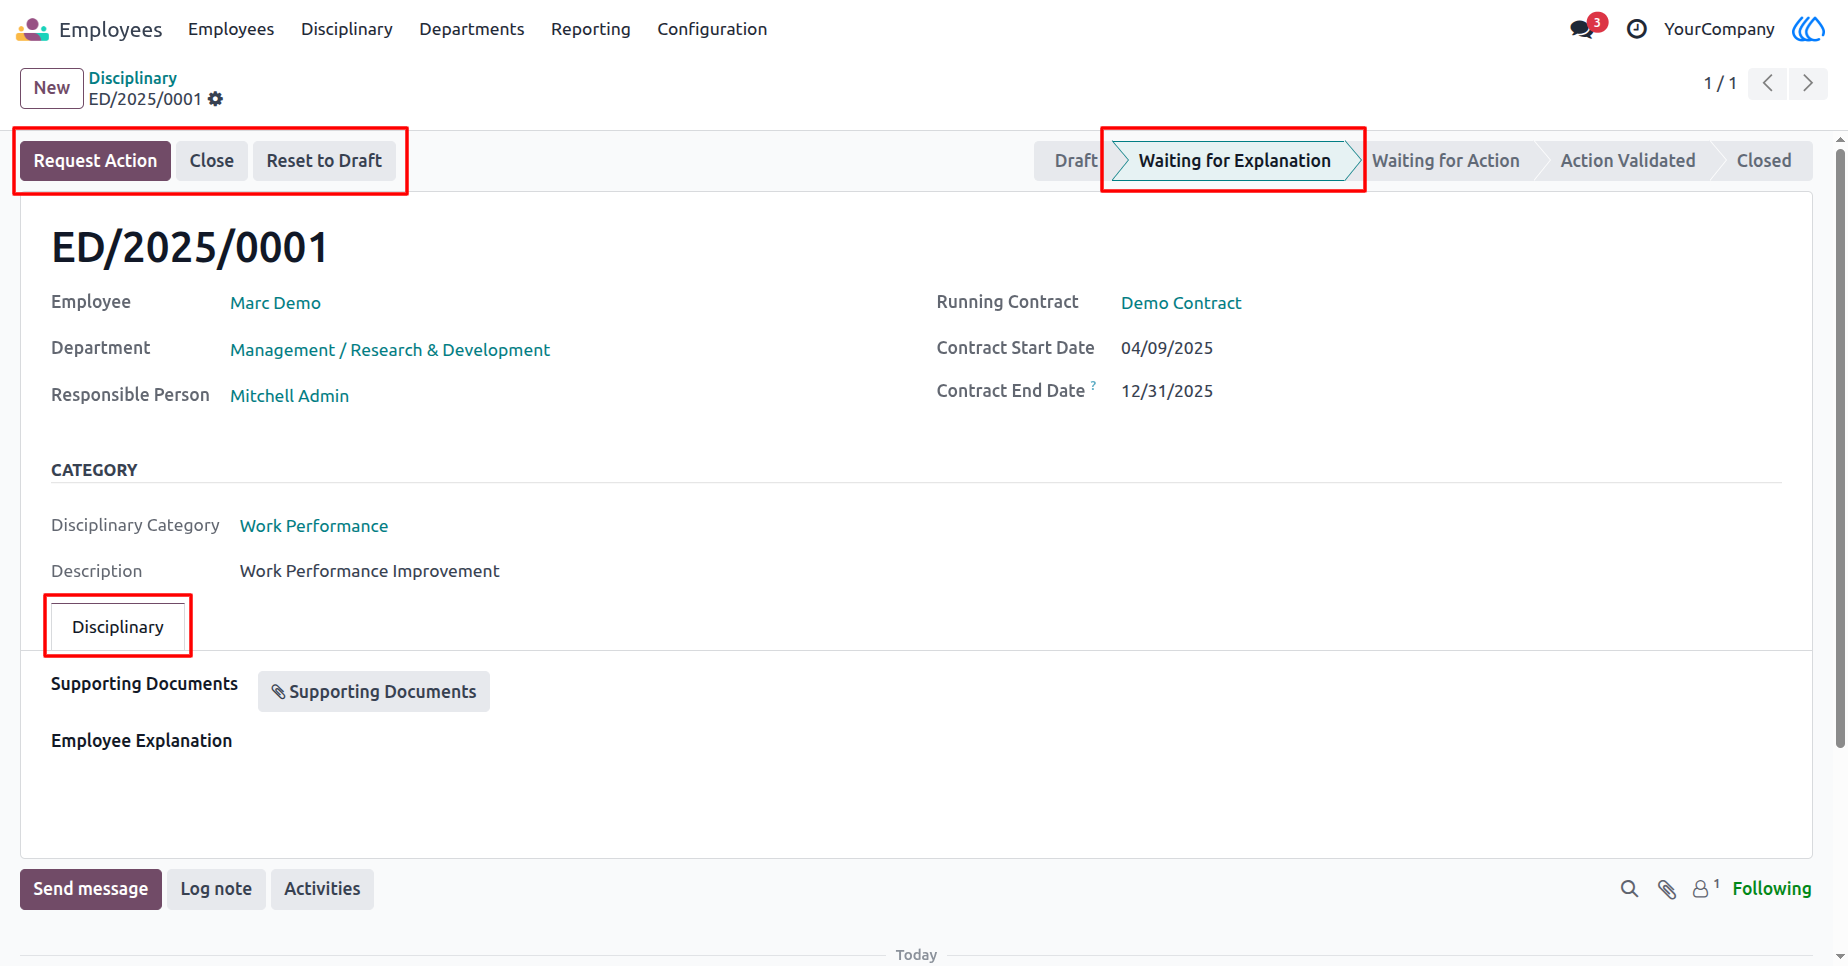Image resolution: width=1848 pixels, height=966 pixels.
Task: Select the Closed status stage
Action: [x=1764, y=161]
